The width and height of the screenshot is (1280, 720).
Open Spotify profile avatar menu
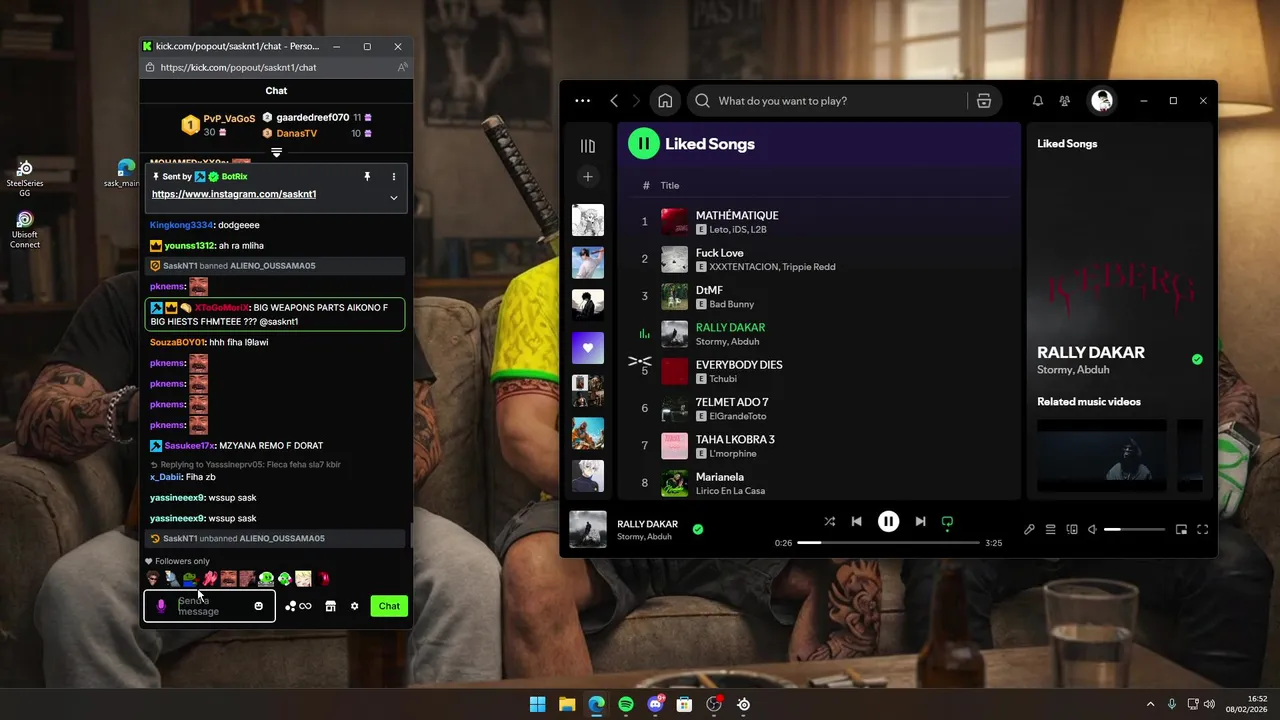tap(1102, 101)
